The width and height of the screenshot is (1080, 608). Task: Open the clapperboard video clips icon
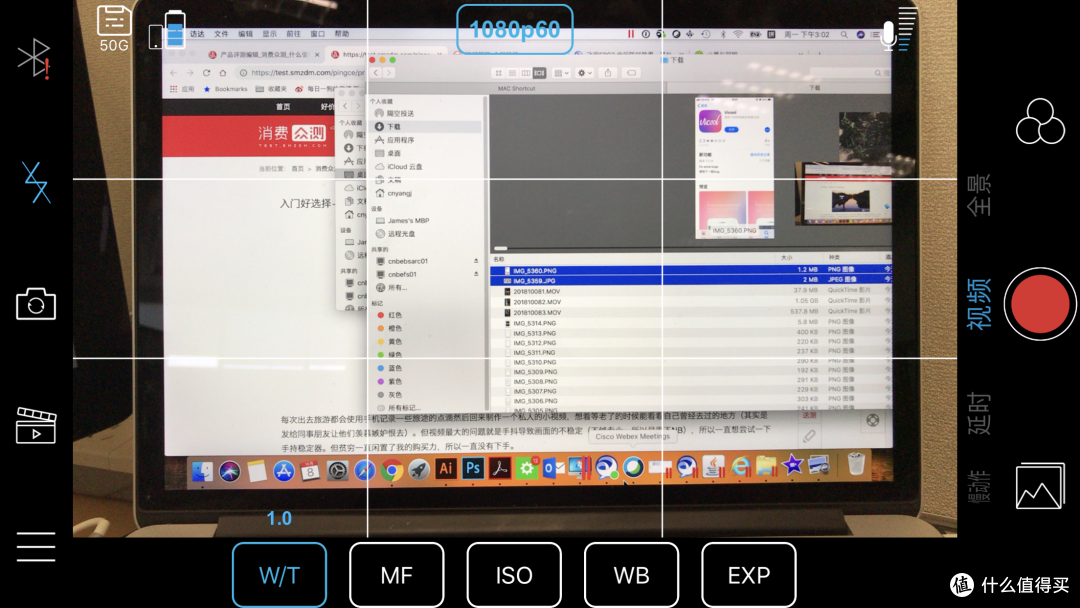click(36, 425)
